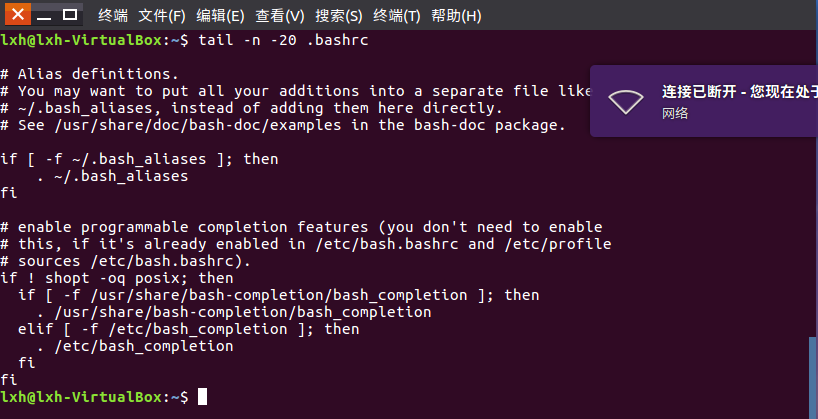Viewport: 818px width, 419px height.
Task: Click the block cursor at the prompt
Action: [x=203, y=397]
